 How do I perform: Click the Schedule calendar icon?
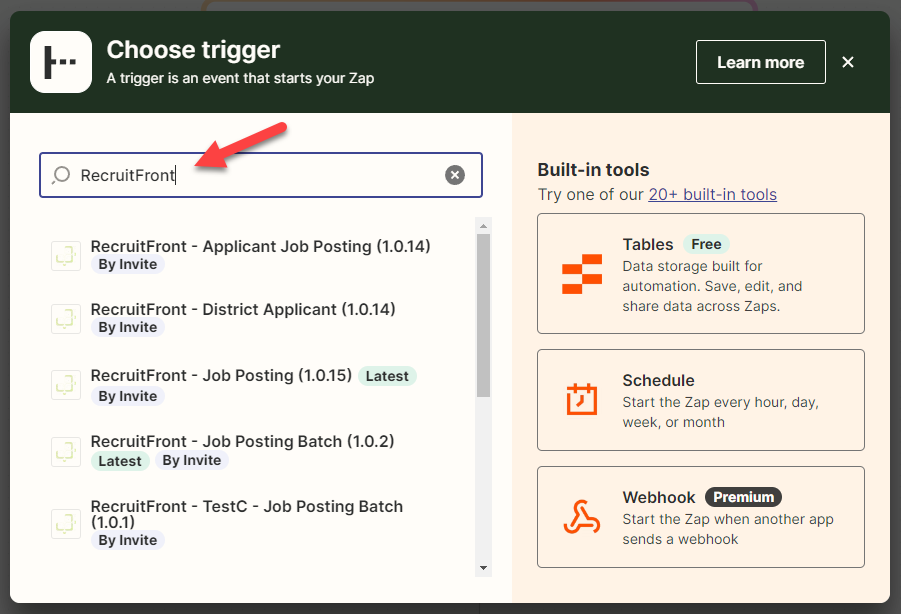pos(582,399)
